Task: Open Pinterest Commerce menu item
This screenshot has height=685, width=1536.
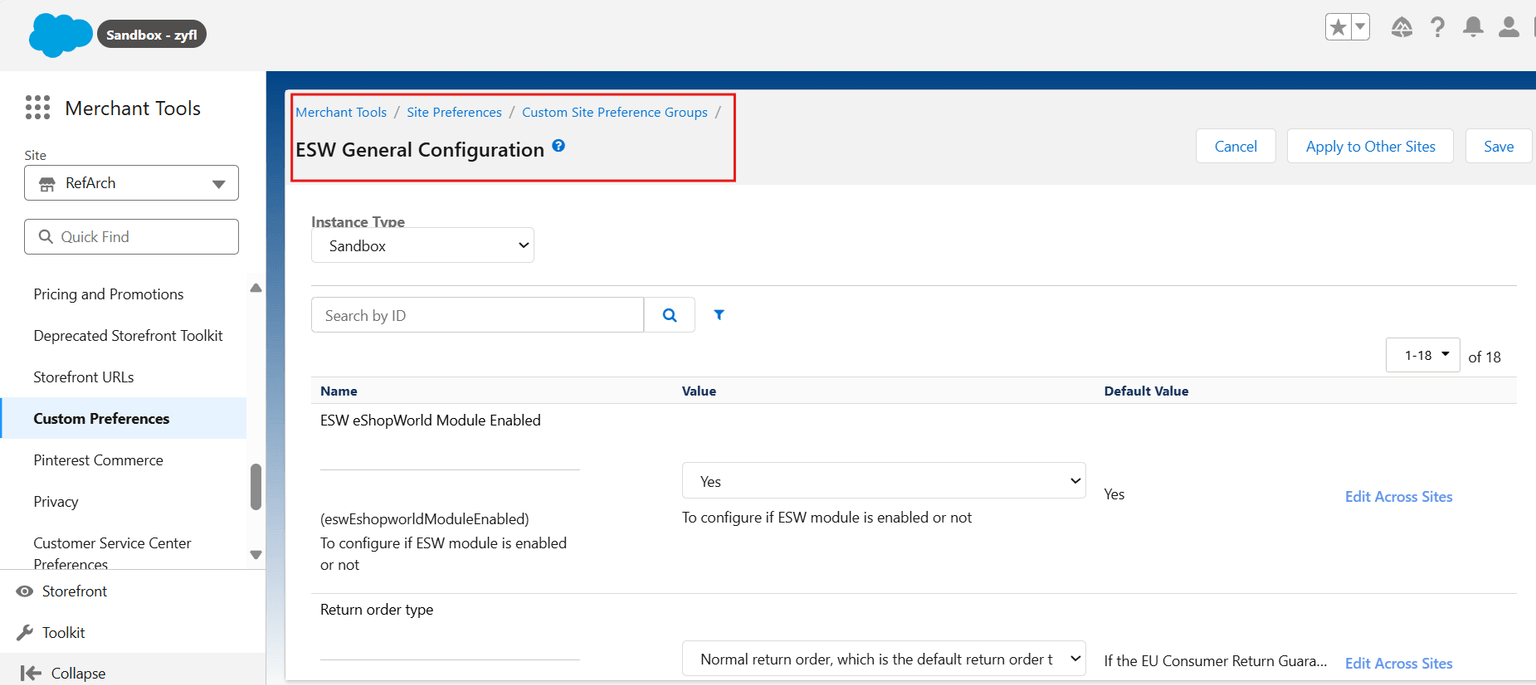Action: 98,460
